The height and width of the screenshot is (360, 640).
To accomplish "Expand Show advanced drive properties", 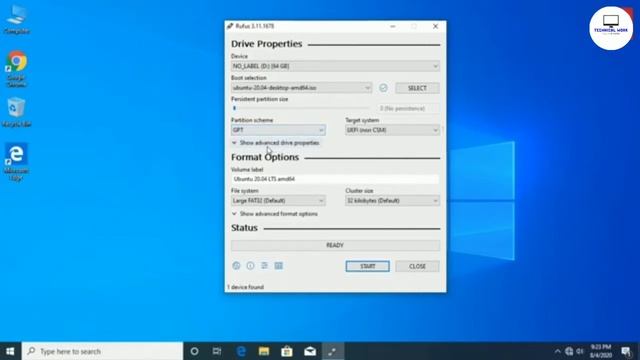I will tap(276, 143).
